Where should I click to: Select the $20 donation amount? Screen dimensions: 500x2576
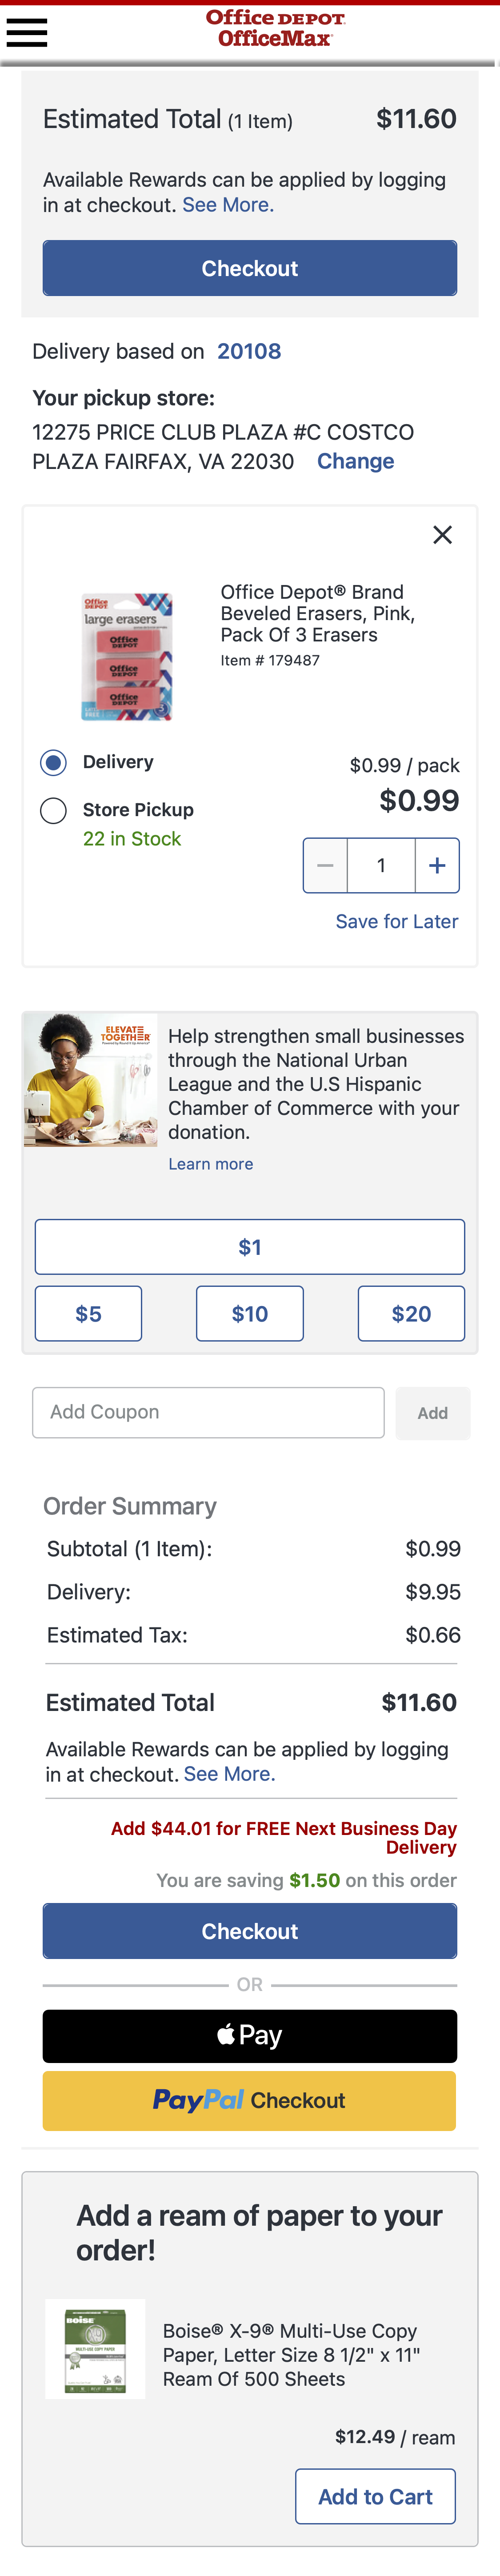click(x=411, y=1313)
